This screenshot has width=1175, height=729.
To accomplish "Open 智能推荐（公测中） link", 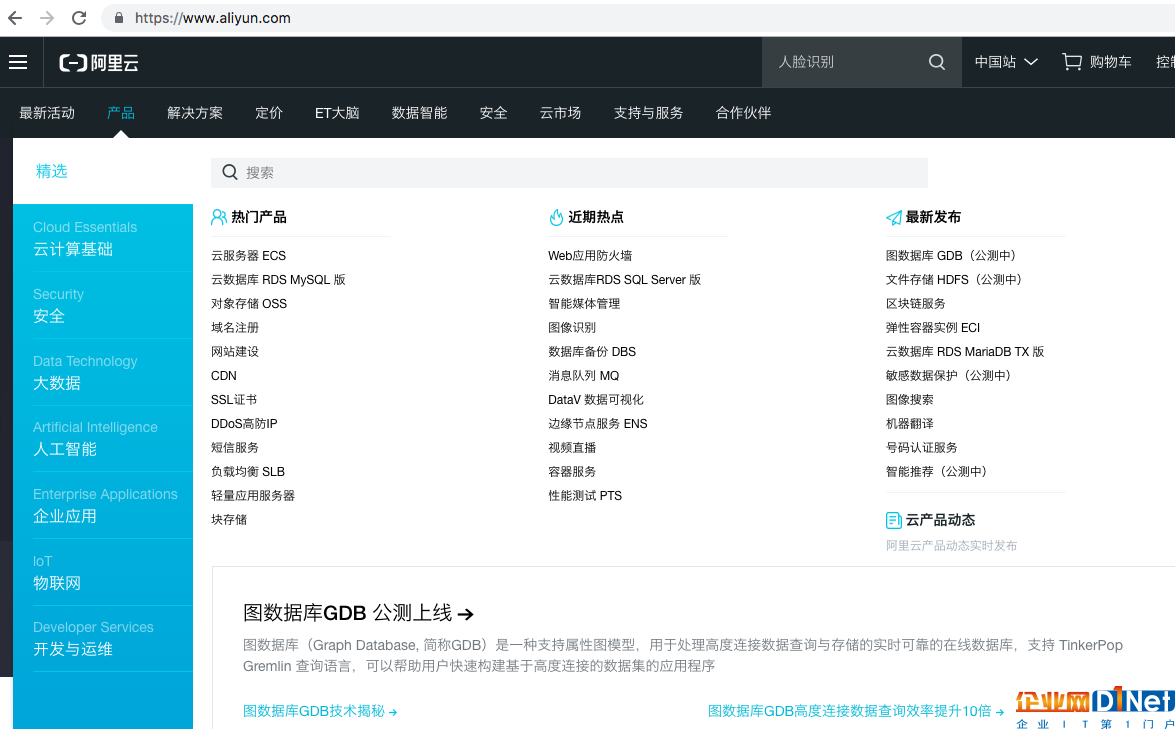I will [x=939, y=471].
